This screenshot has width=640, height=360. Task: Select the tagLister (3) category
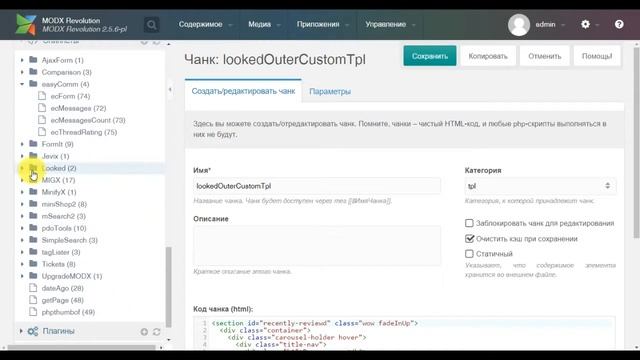(61, 252)
